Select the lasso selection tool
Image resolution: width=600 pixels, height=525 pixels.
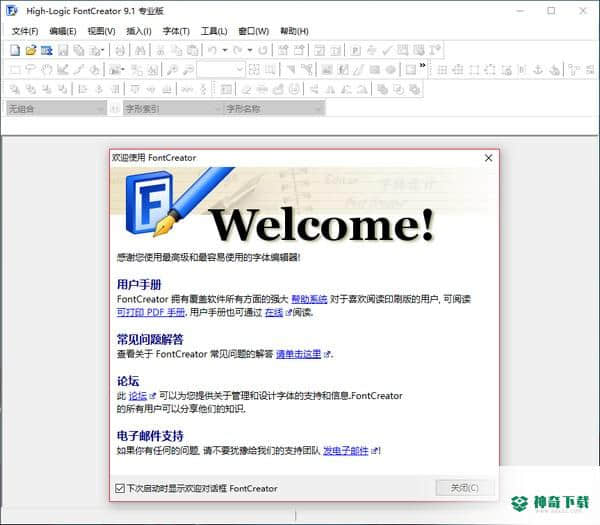coord(30,70)
